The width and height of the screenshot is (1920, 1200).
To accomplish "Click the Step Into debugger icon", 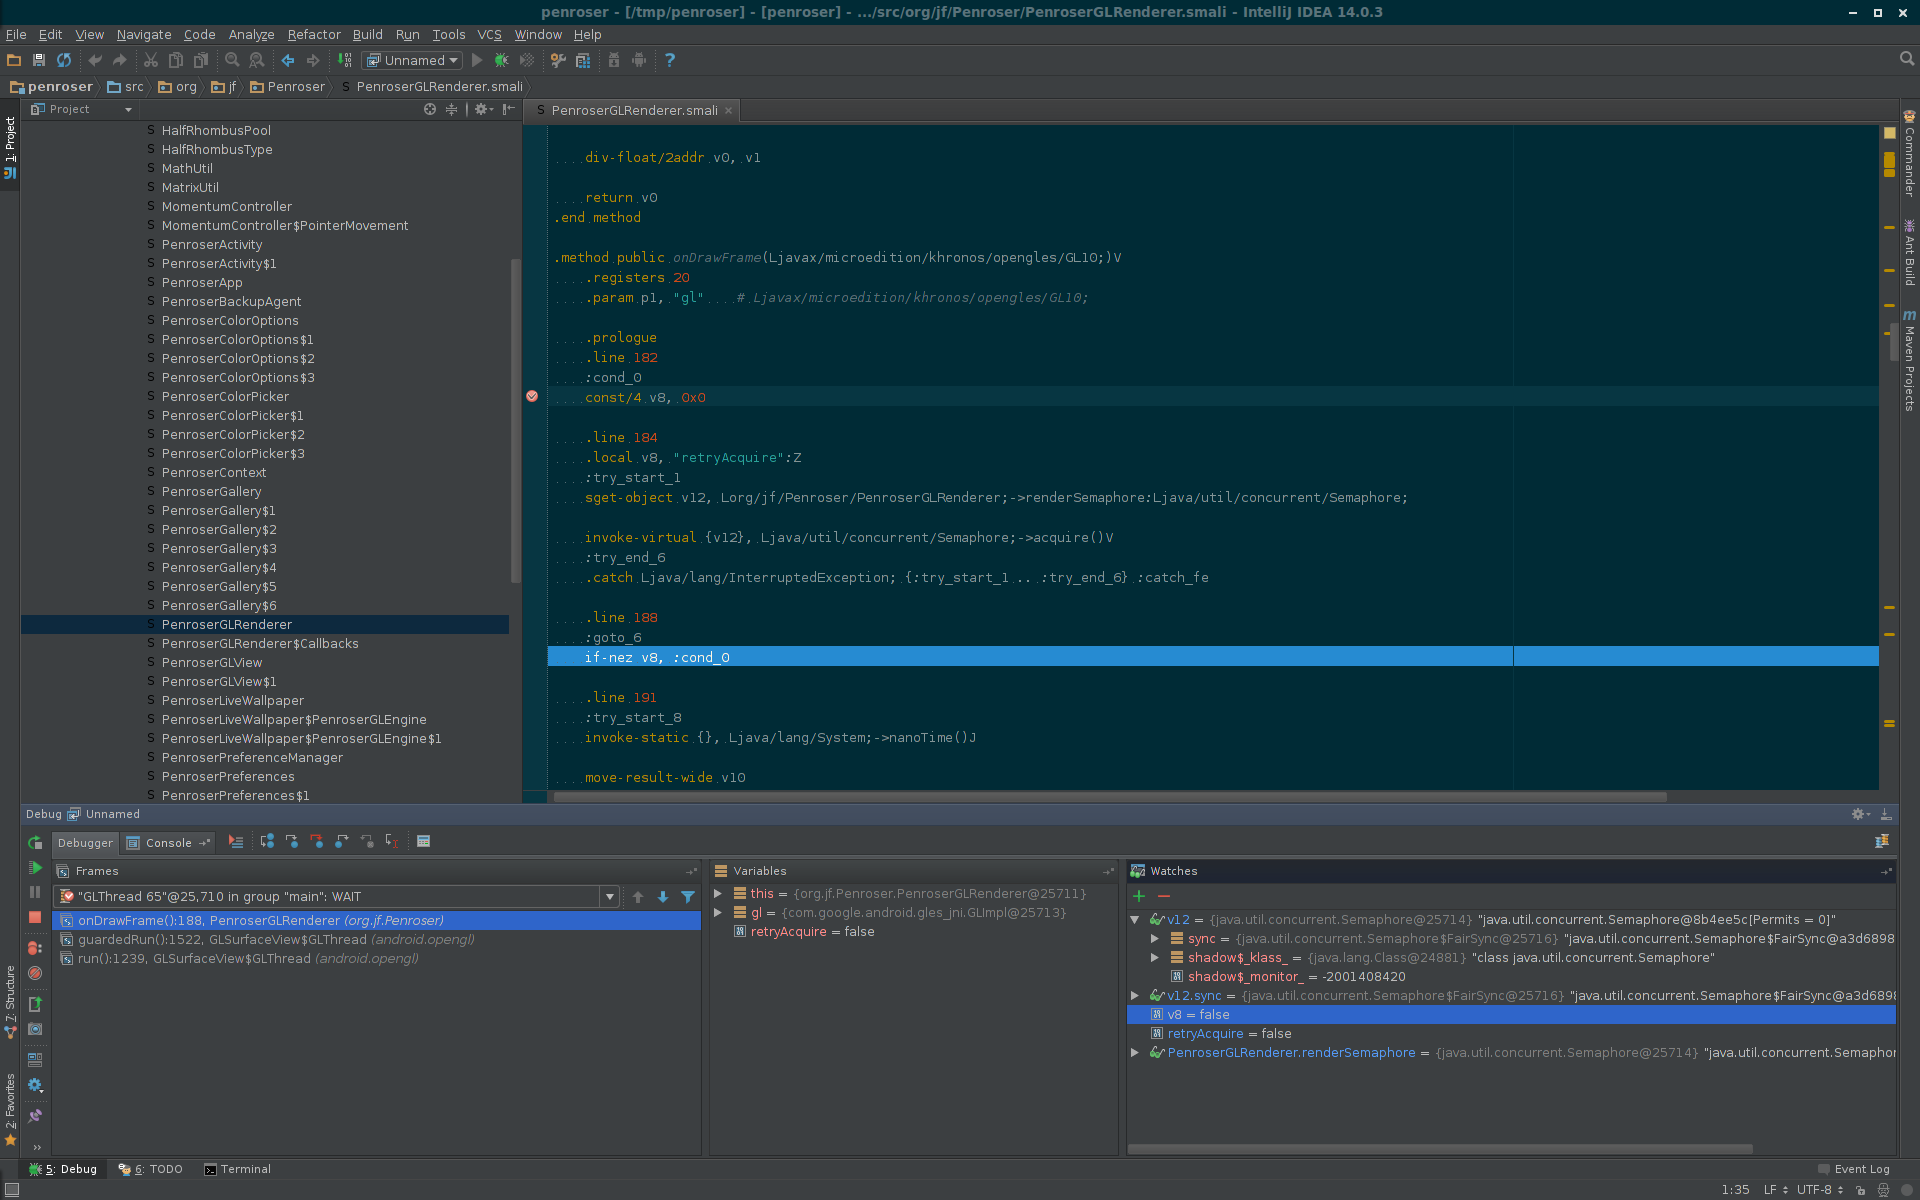I will 292,842.
